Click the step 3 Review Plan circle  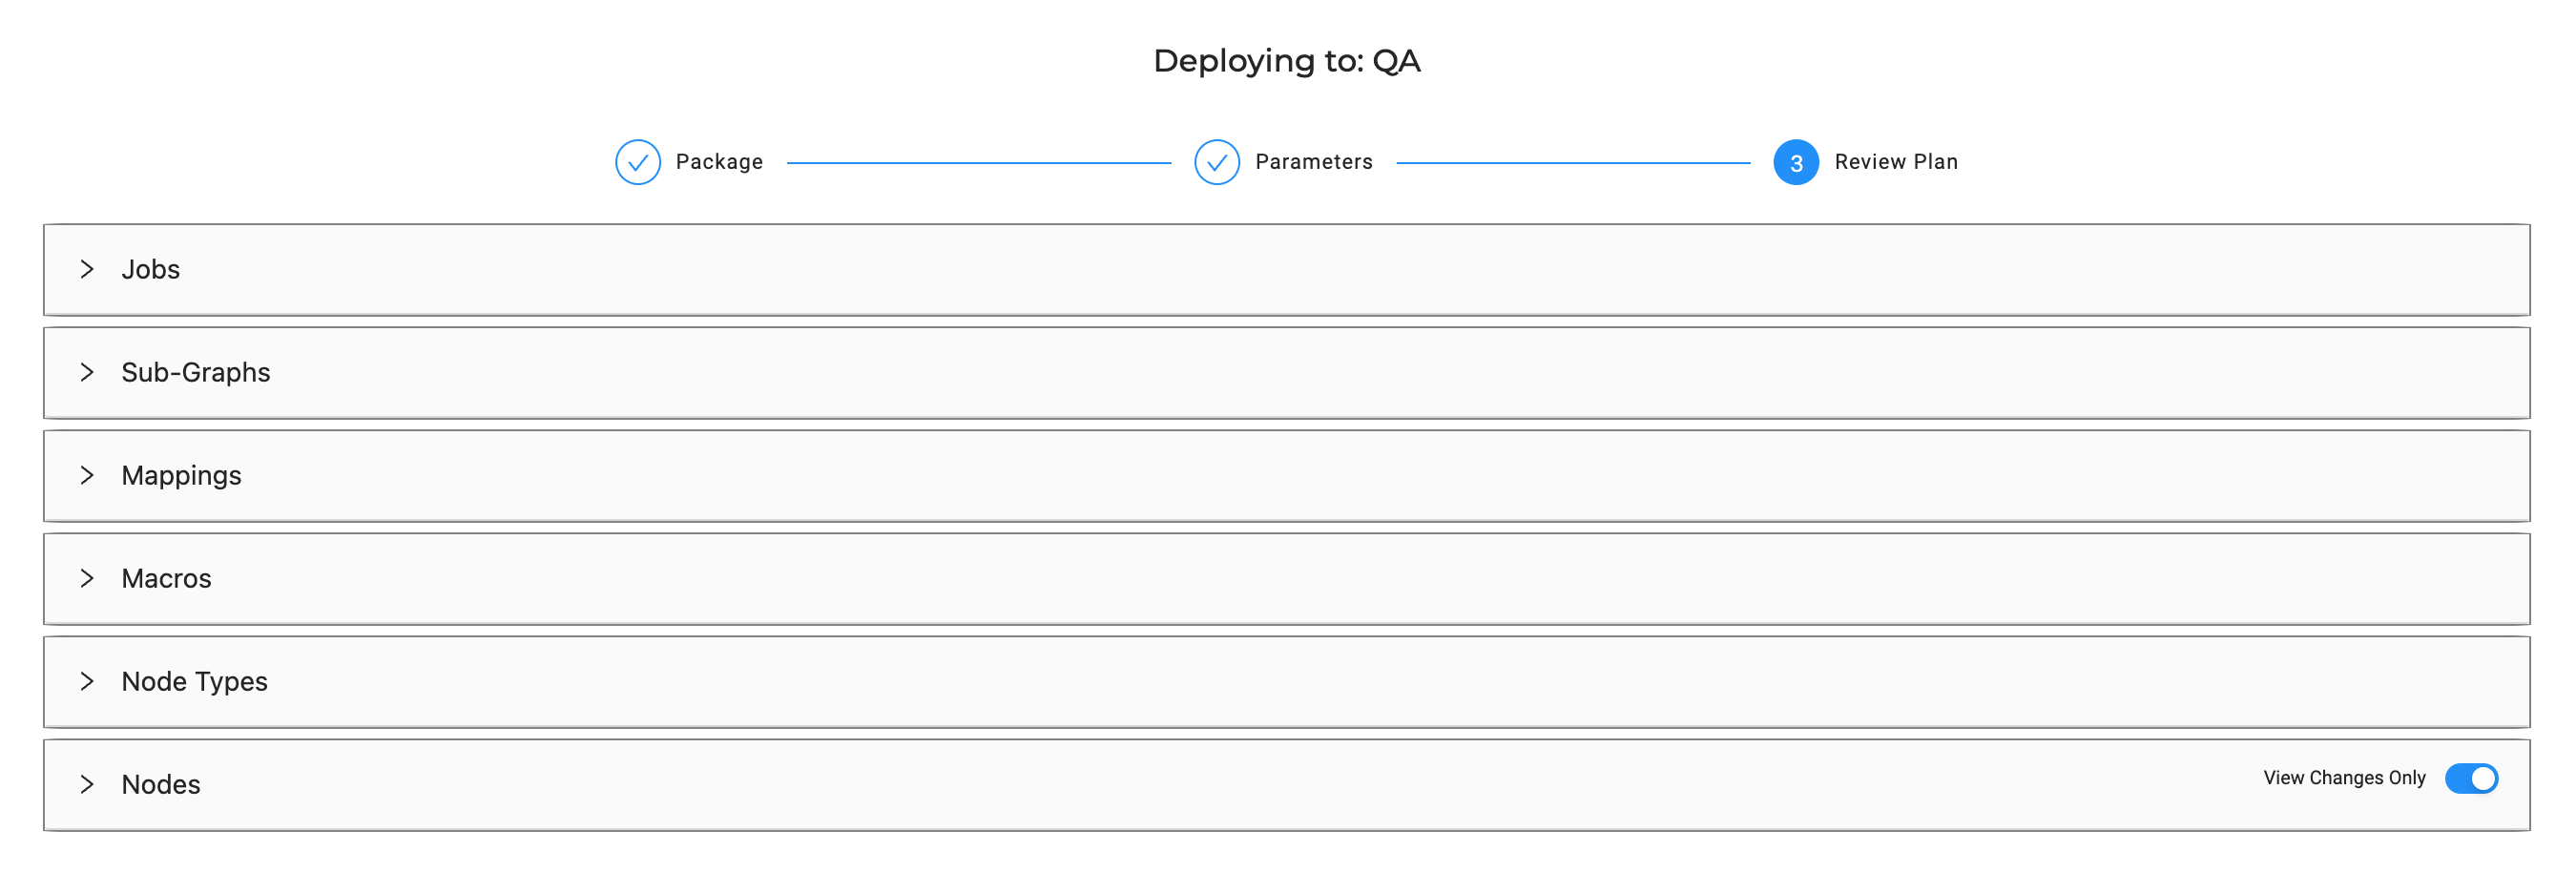coord(1795,162)
